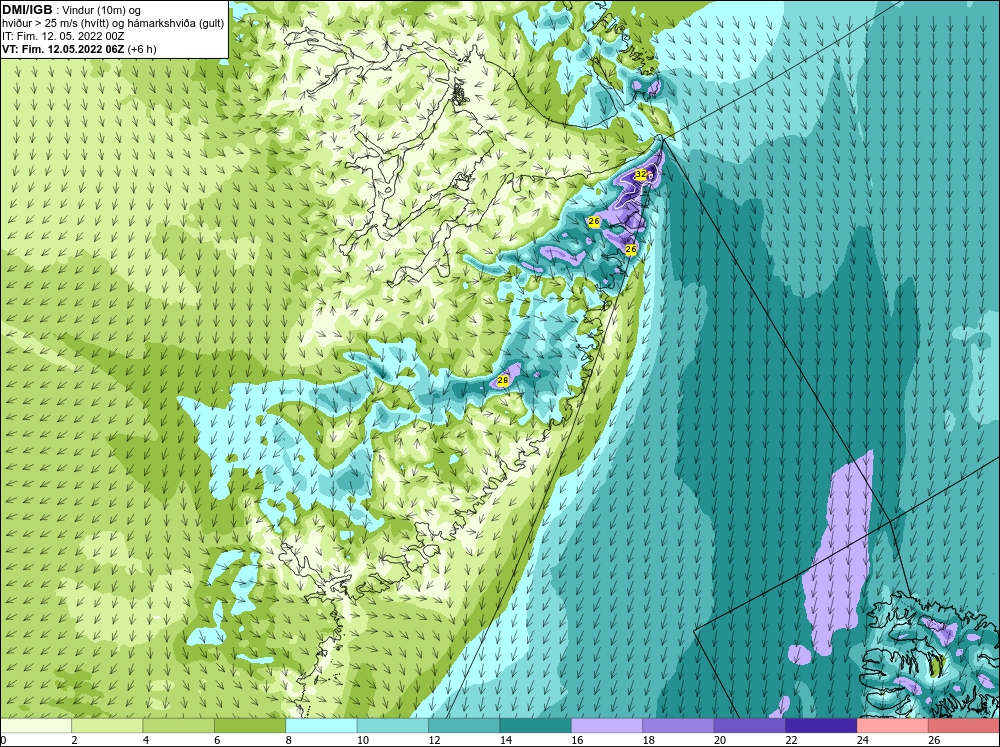Click the legend scale label 0
Screen dimensions: 1000x747
[x=3, y=740]
